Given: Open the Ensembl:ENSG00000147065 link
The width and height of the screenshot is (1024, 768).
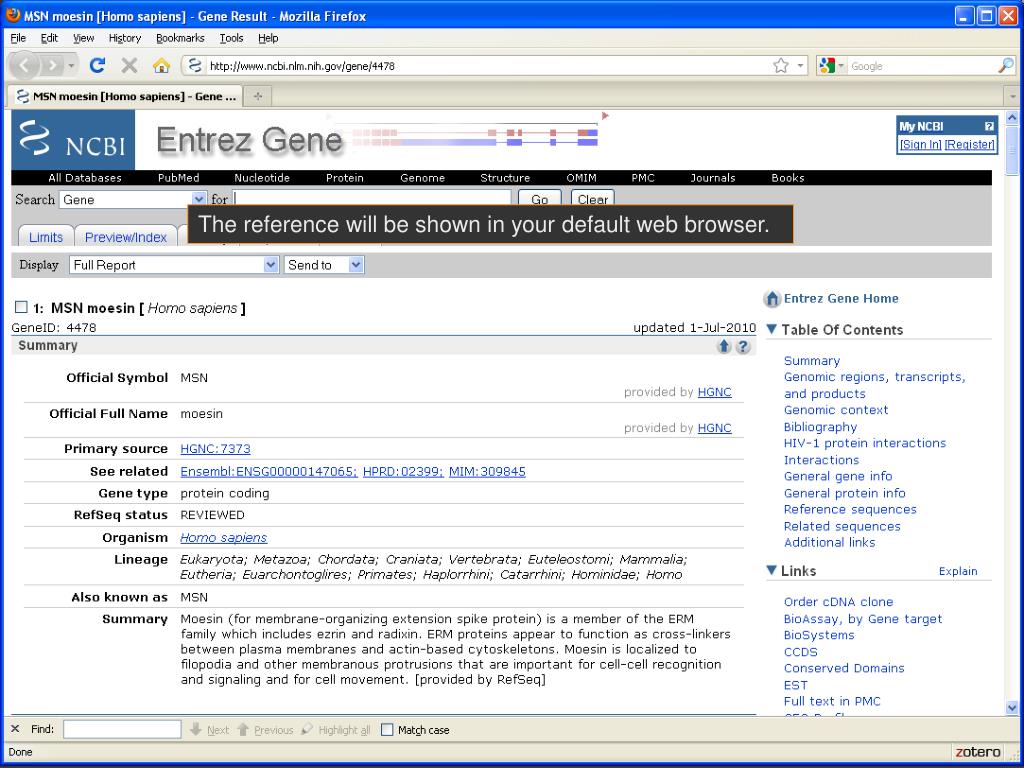Looking at the screenshot, I should 269,472.
